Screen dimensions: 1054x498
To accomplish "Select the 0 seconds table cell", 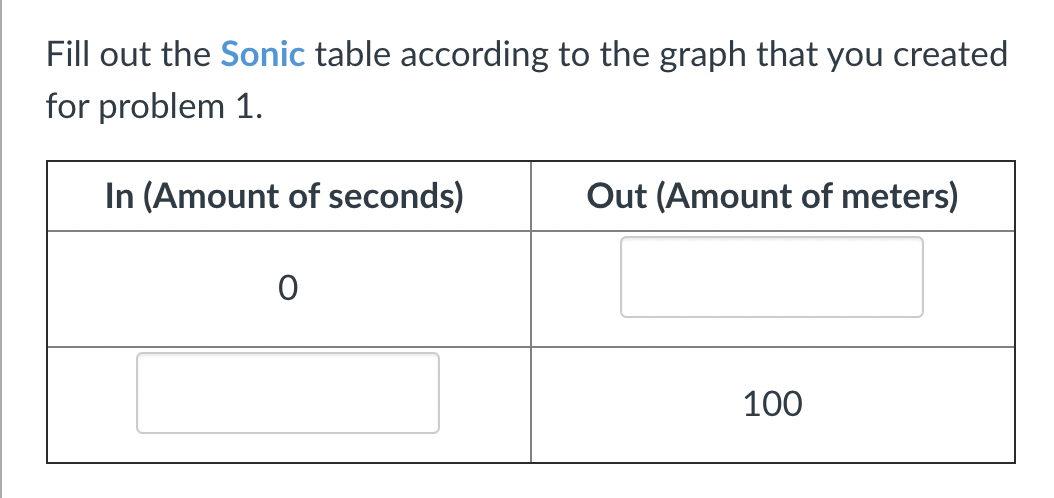I will click(287, 289).
